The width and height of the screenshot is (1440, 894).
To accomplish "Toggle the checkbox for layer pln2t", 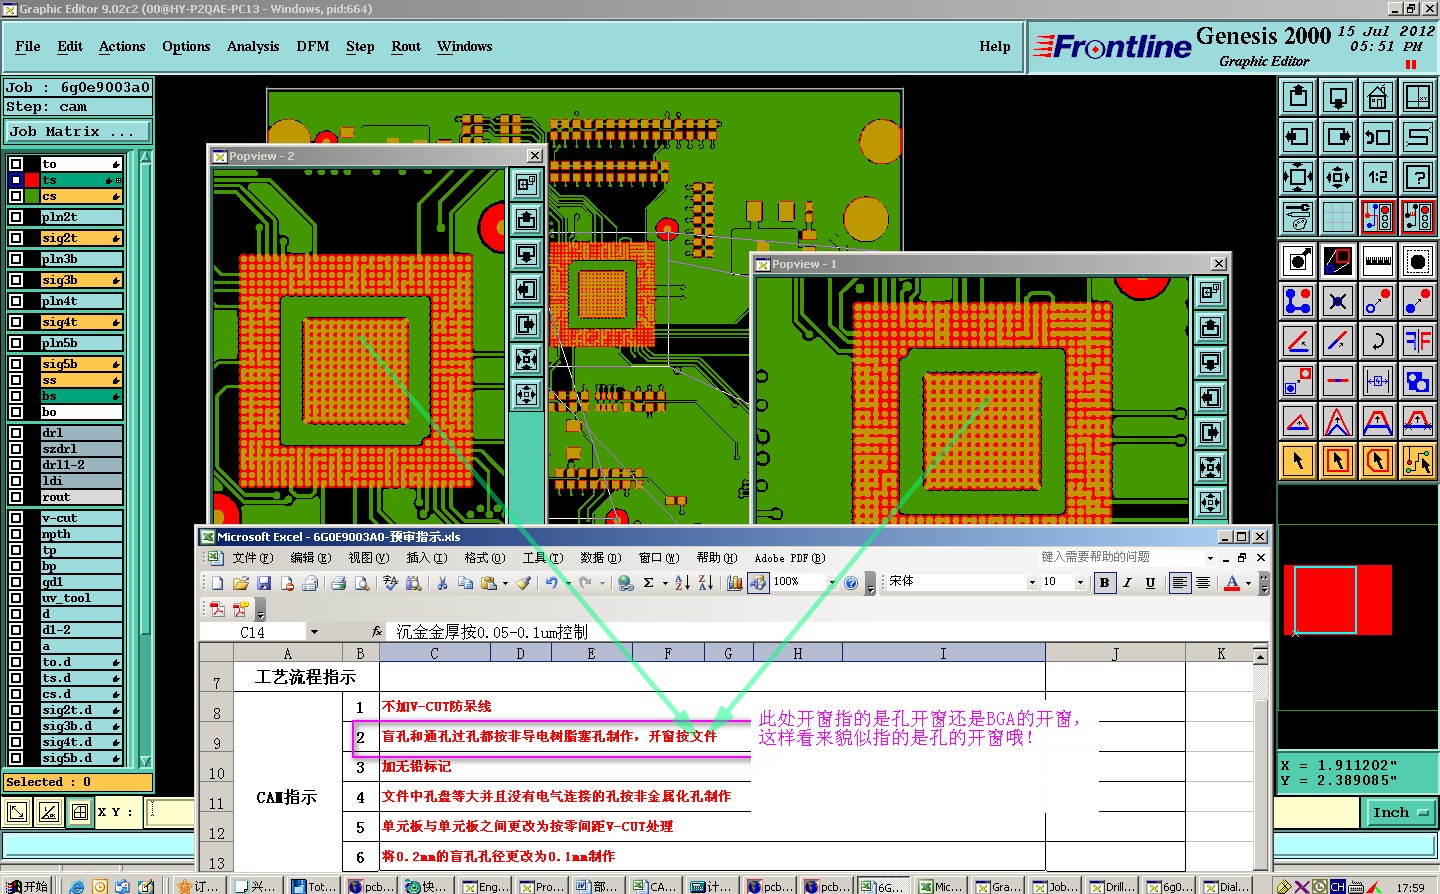I will 16,217.
